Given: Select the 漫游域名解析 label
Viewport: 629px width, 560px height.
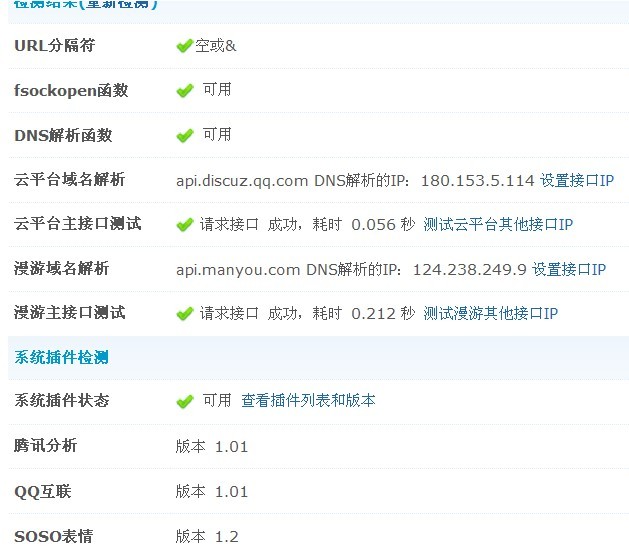Looking at the screenshot, I should tap(61, 269).
